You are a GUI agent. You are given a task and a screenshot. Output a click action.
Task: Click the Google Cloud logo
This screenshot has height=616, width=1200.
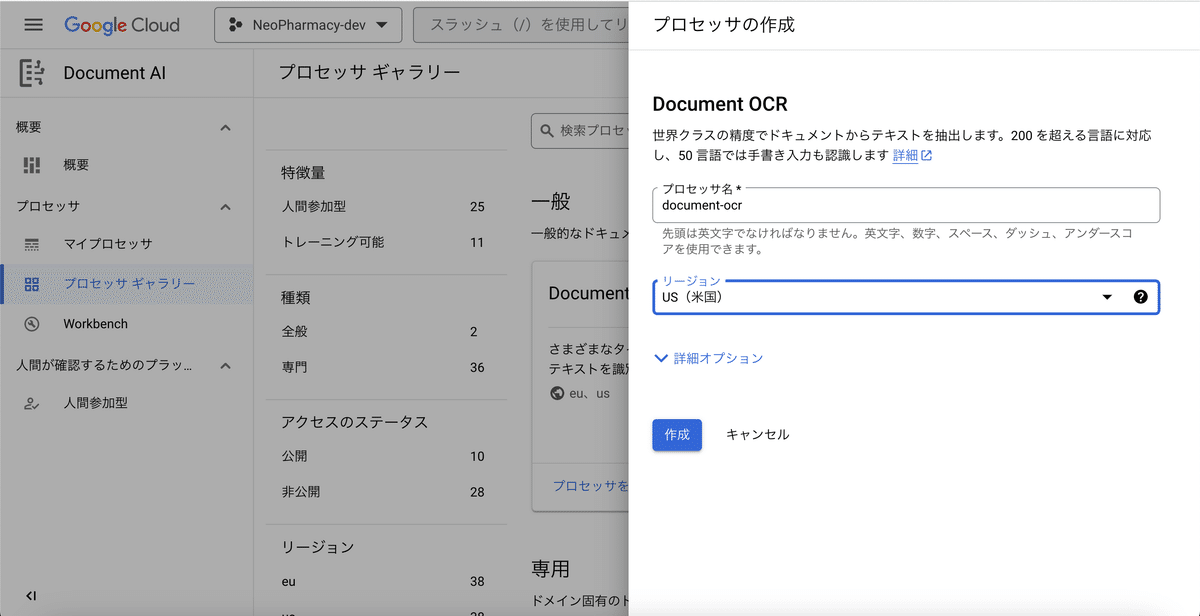tap(121, 25)
